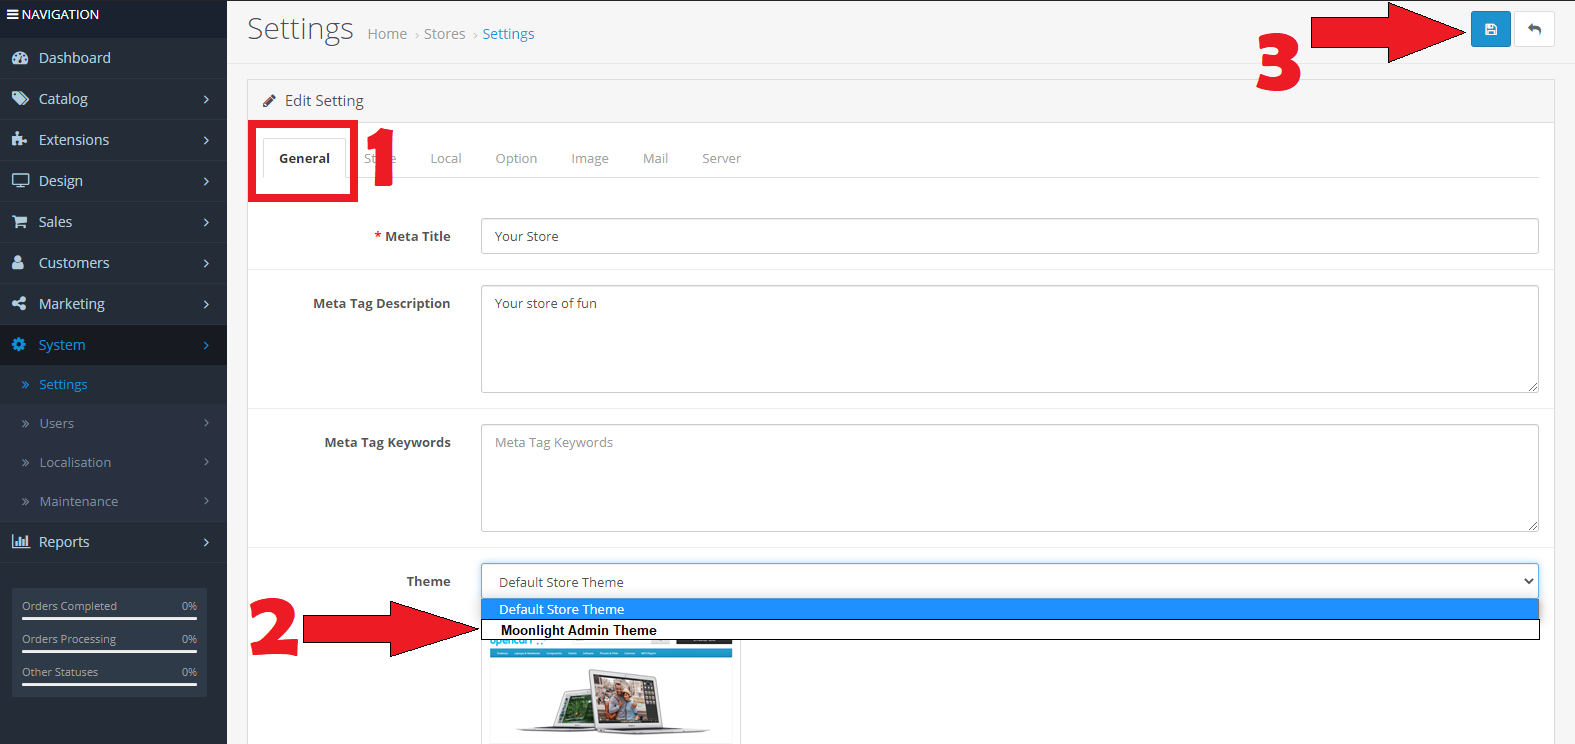Focus the Meta Tag Keywords textarea
This screenshot has height=744, width=1575.
pos(1008,478)
